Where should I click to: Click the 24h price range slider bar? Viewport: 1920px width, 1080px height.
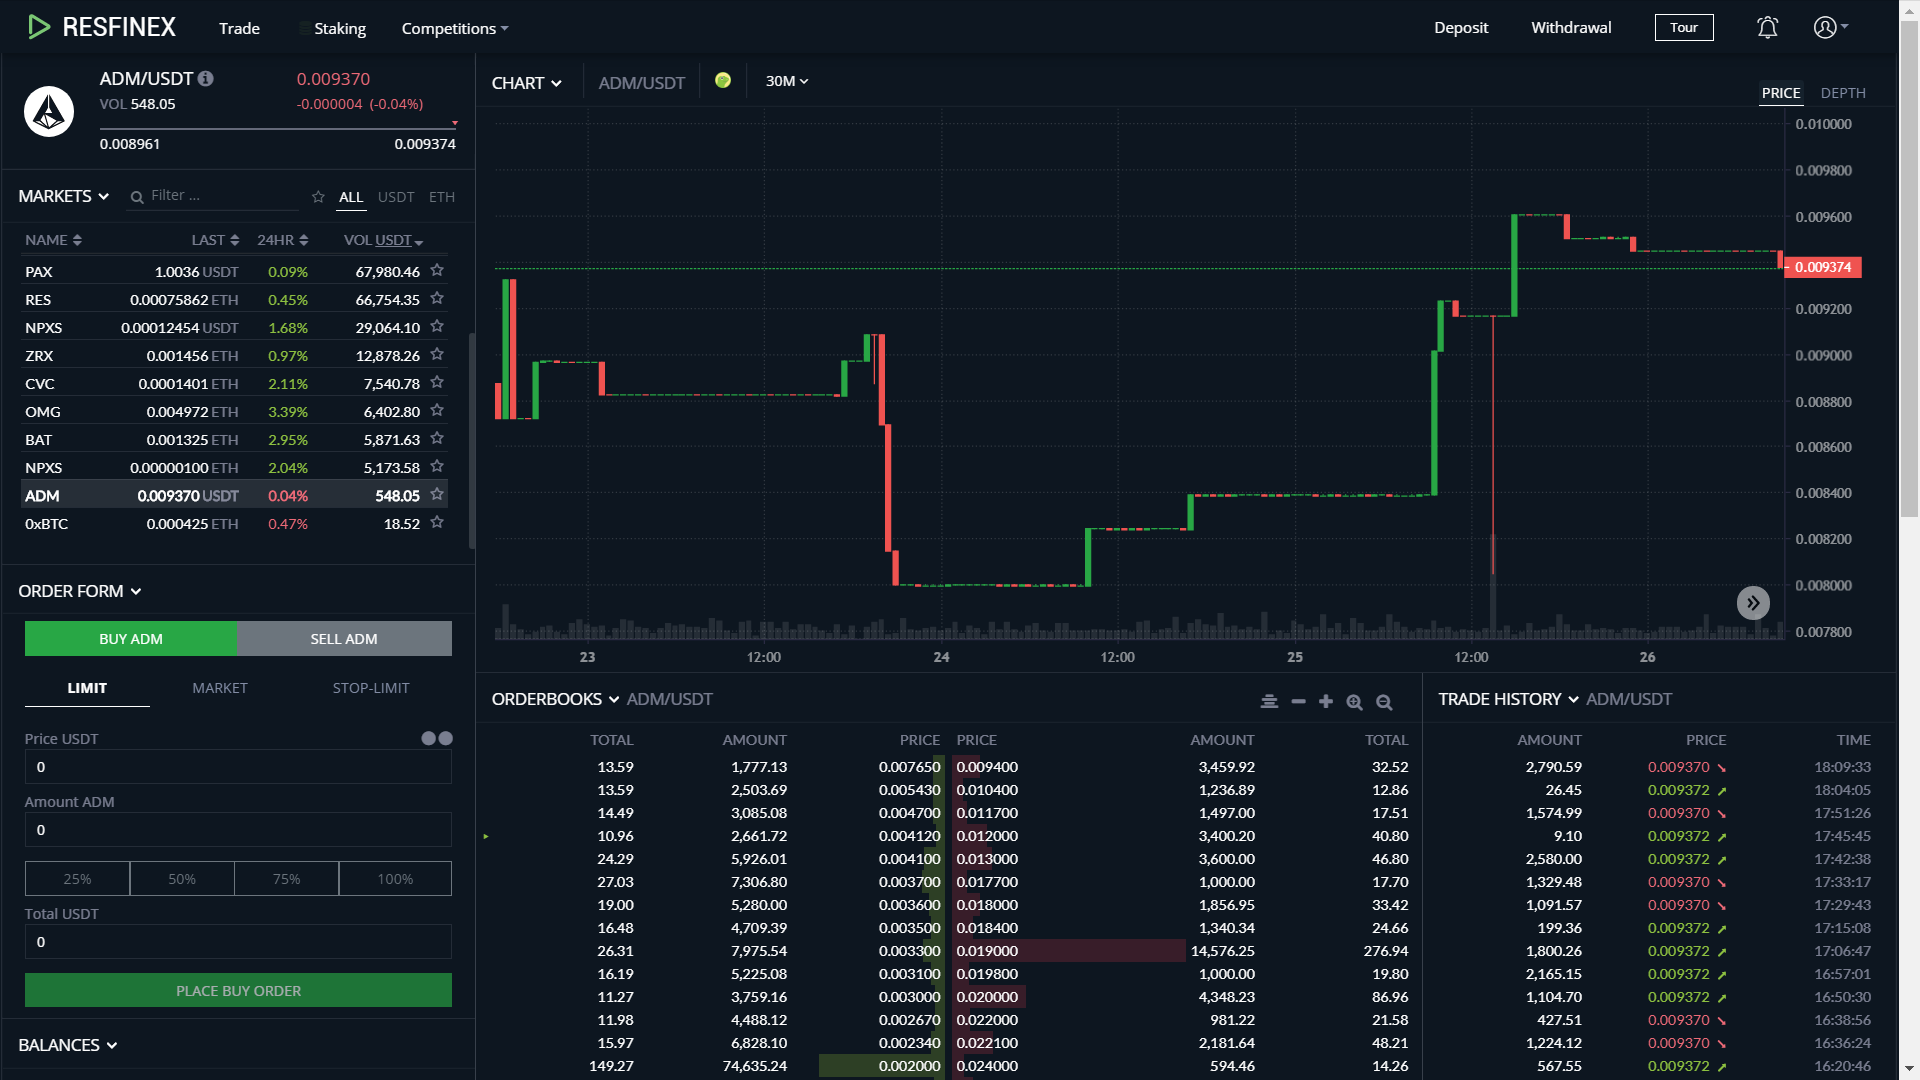(278, 128)
